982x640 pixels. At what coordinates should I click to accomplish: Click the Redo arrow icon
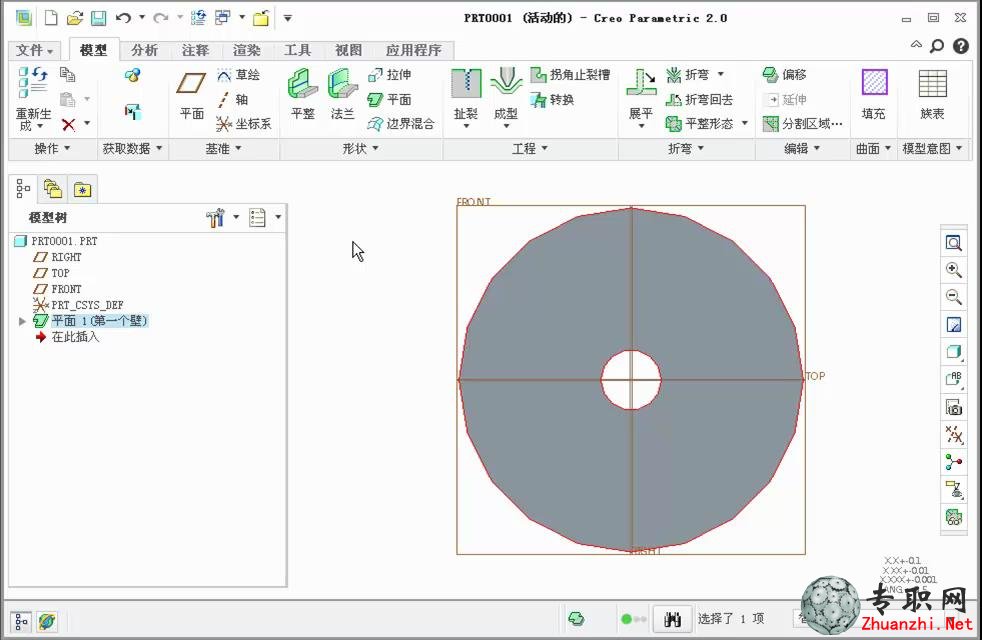pyautogui.click(x=161, y=18)
